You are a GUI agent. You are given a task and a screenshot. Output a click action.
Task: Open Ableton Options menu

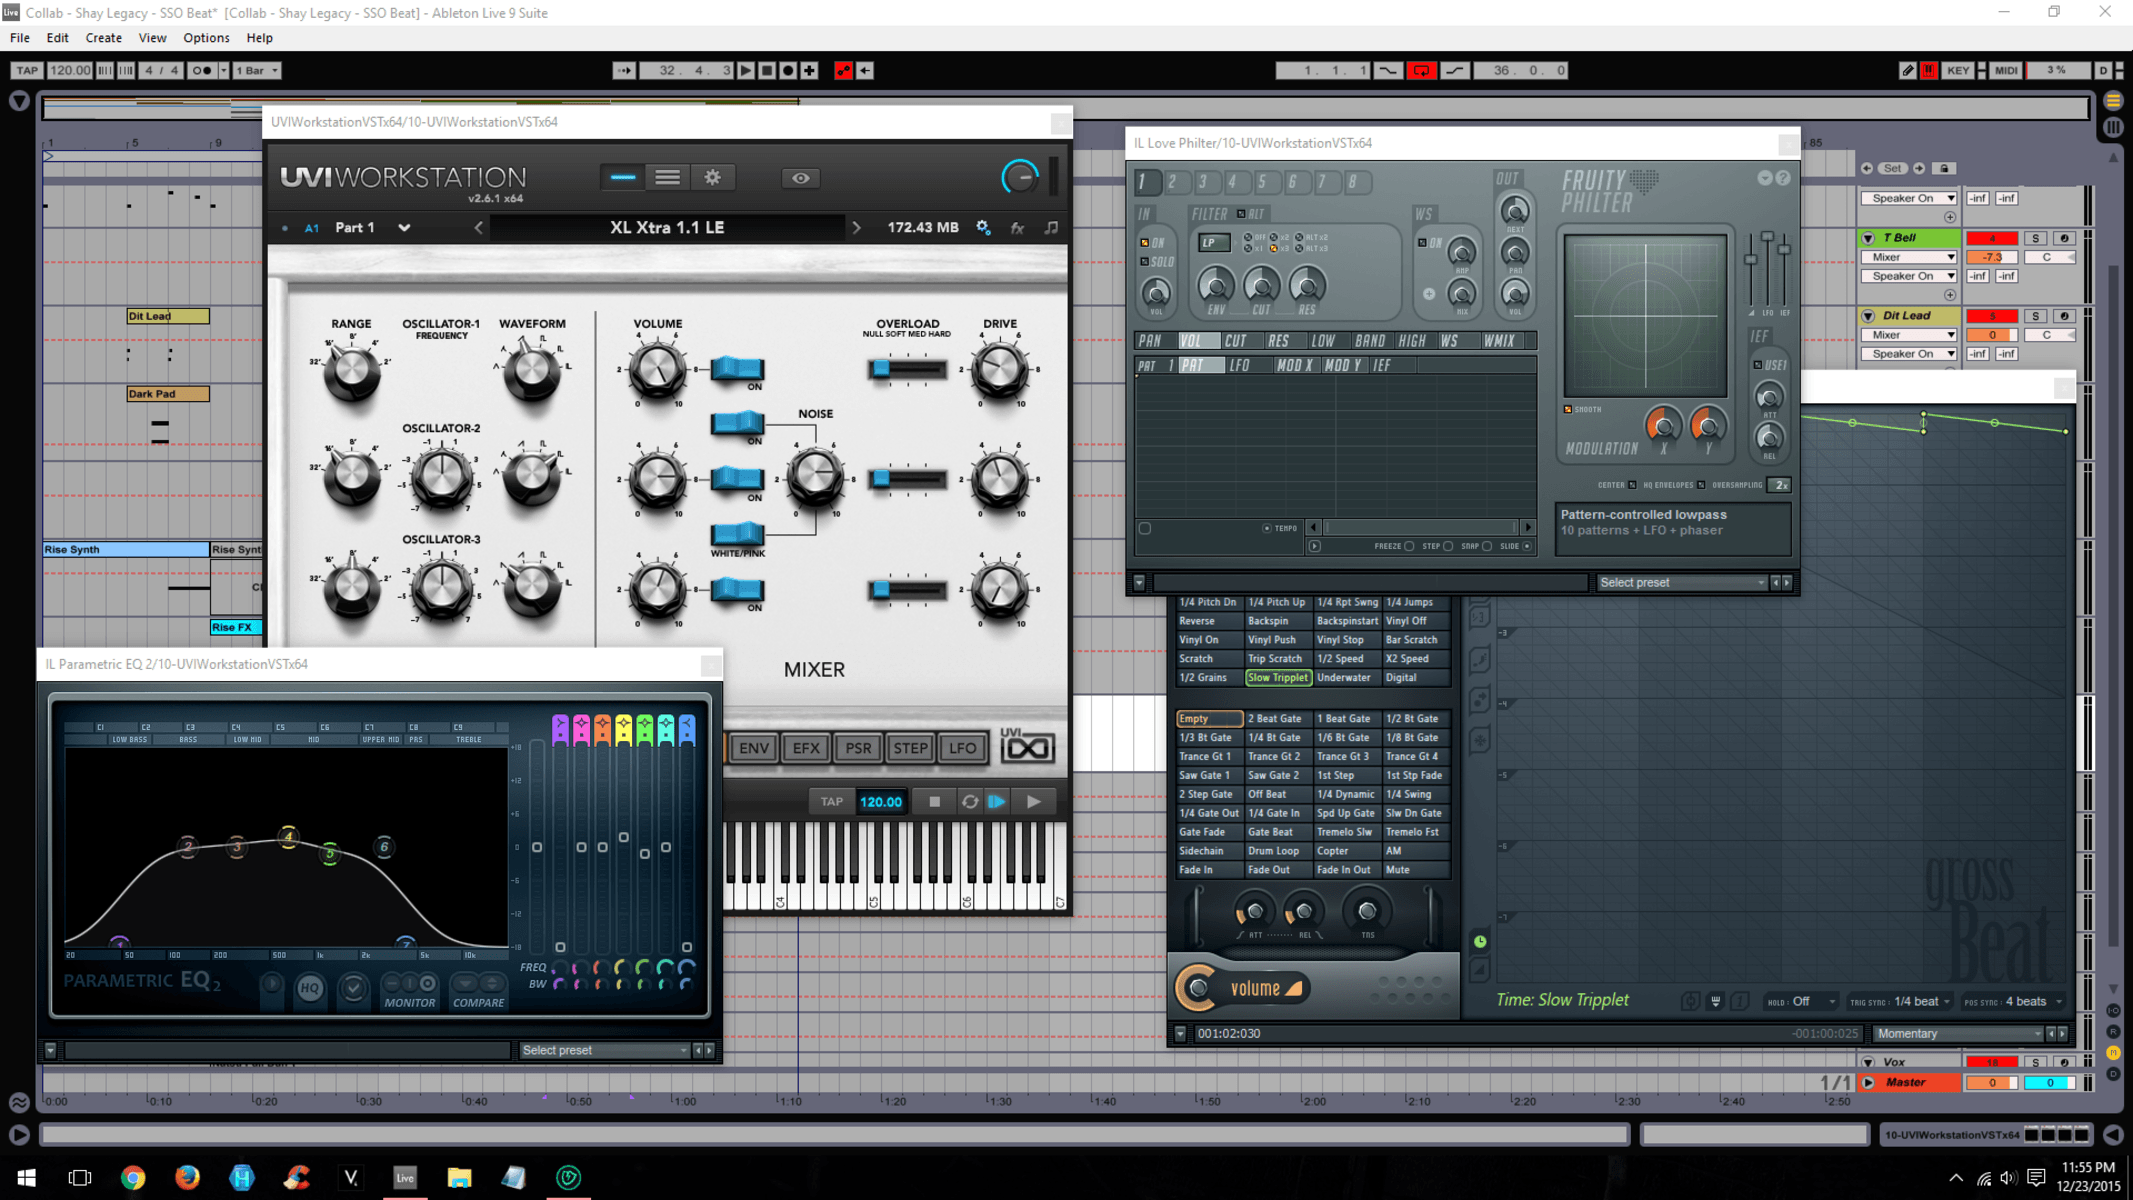[x=206, y=38]
